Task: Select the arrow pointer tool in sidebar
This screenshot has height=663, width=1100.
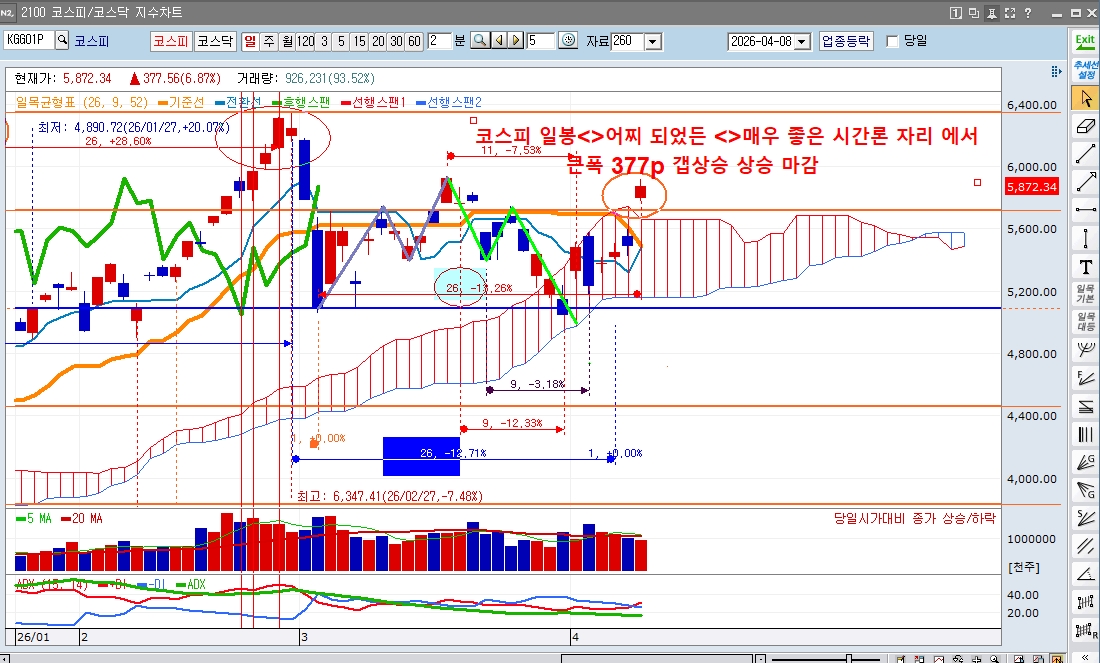Action: [x=1085, y=98]
